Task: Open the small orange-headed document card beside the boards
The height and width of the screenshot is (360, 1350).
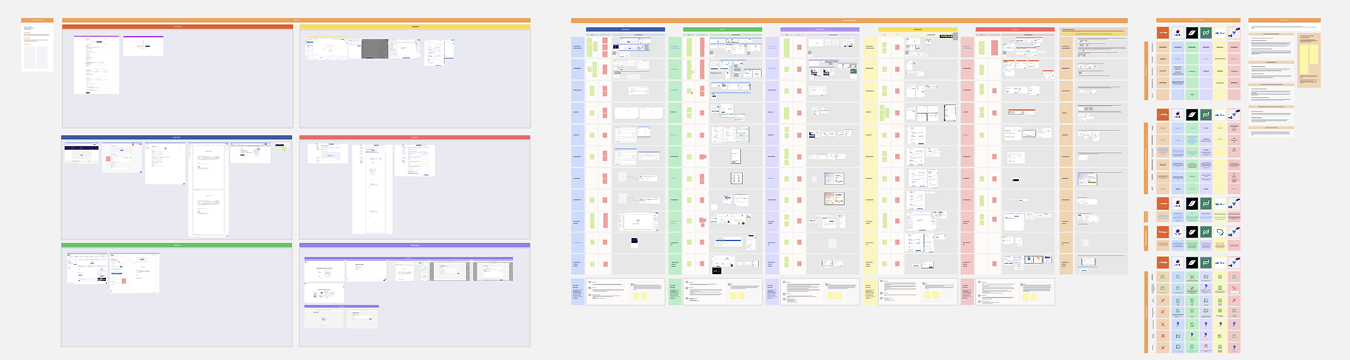Action: pos(37,45)
